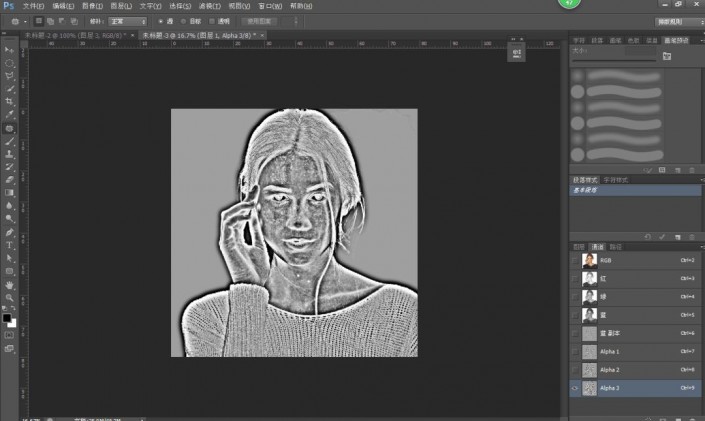
Task: Select the Move tool in the toolbox
Action: (10, 49)
